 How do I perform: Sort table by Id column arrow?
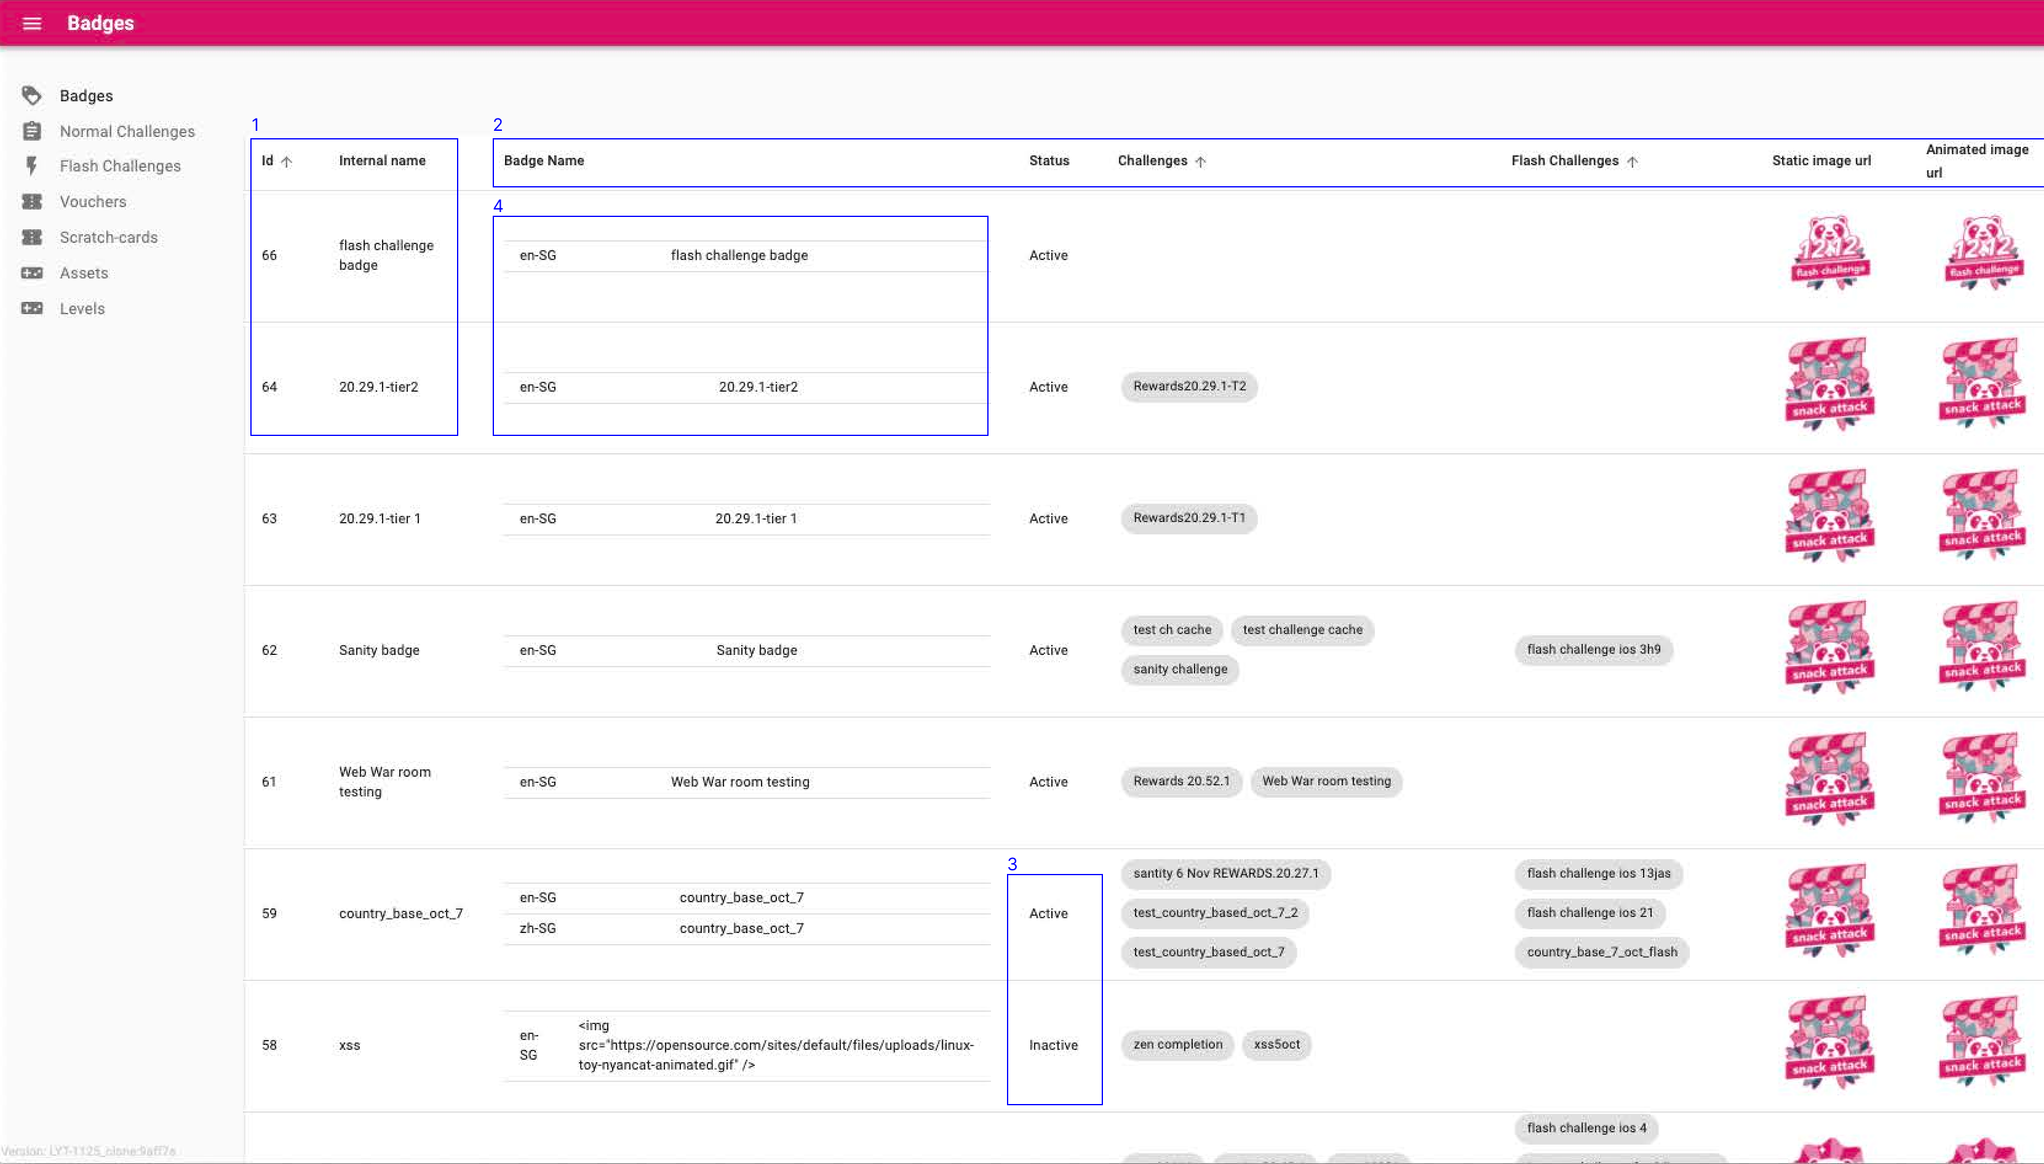(287, 161)
